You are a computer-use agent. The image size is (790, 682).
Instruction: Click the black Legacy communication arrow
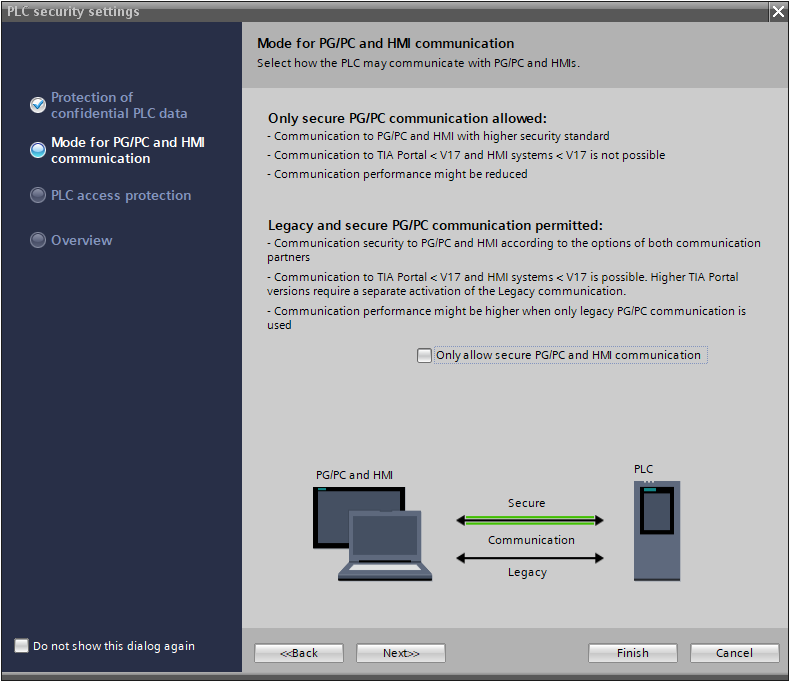tap(530, 558)
